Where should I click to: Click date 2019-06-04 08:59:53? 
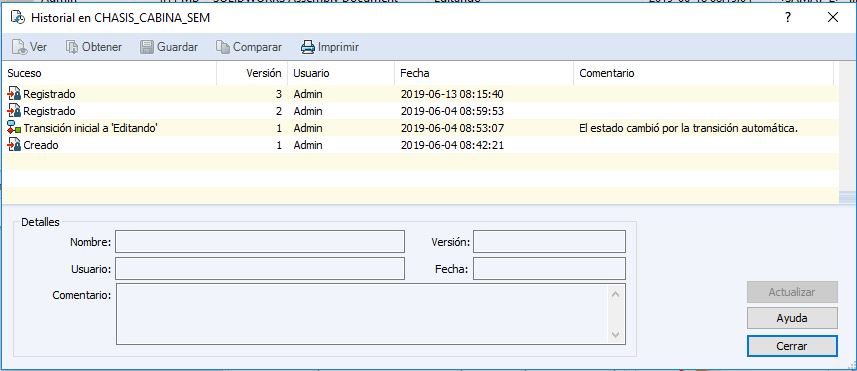click(452, 111)
